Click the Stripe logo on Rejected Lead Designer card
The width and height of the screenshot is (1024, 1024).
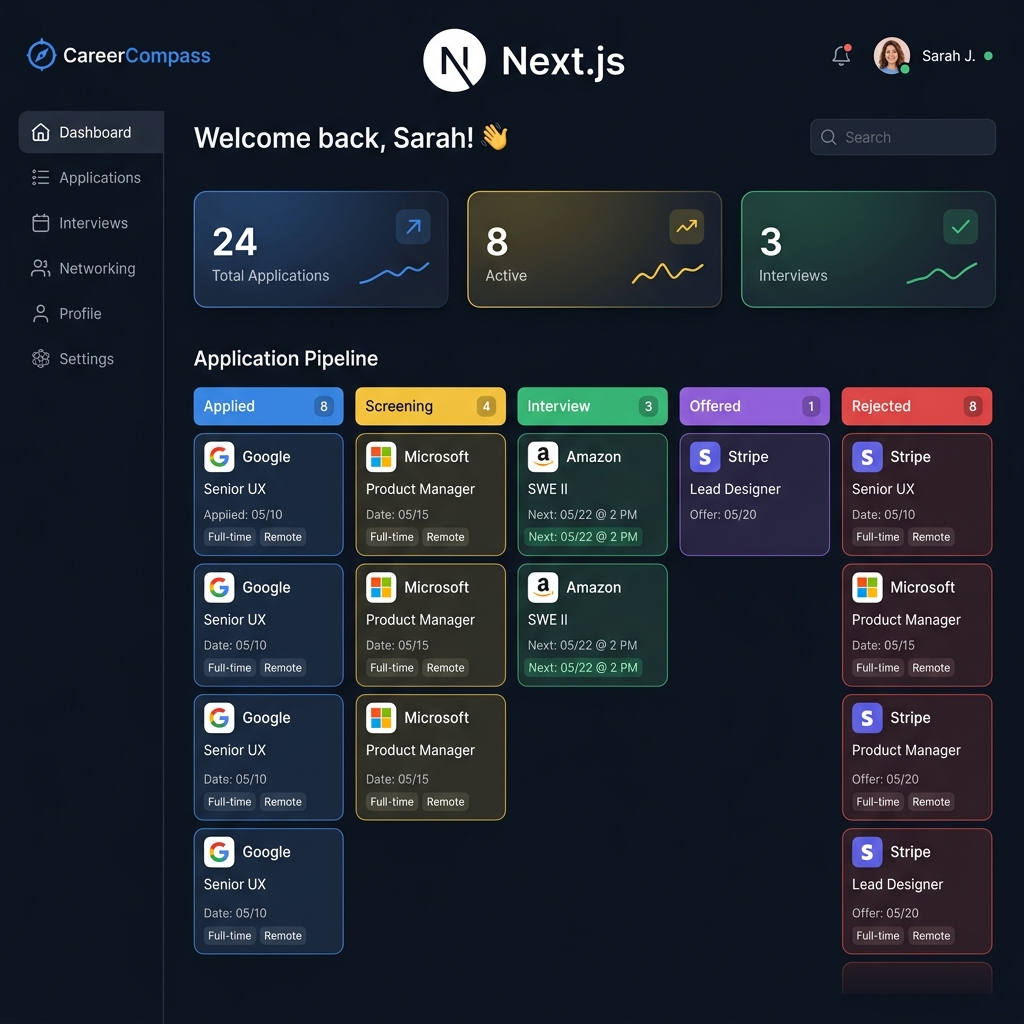[867, 852]
